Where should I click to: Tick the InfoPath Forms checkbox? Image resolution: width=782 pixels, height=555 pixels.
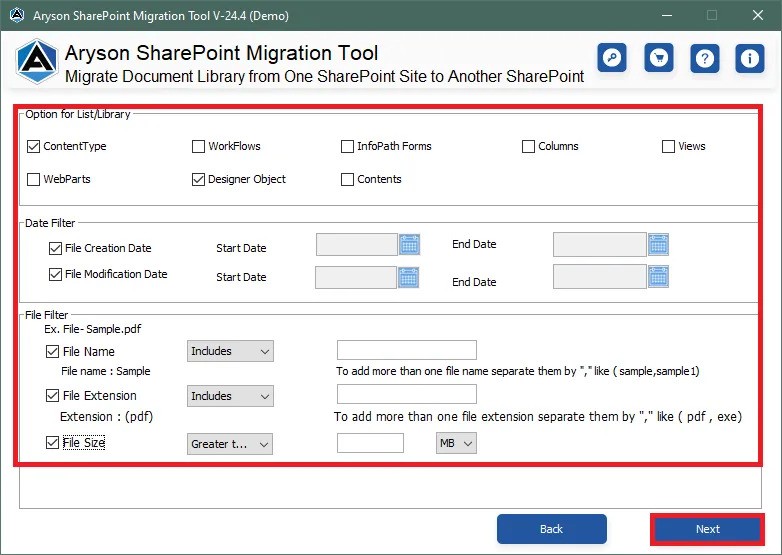tap(348, 146)
